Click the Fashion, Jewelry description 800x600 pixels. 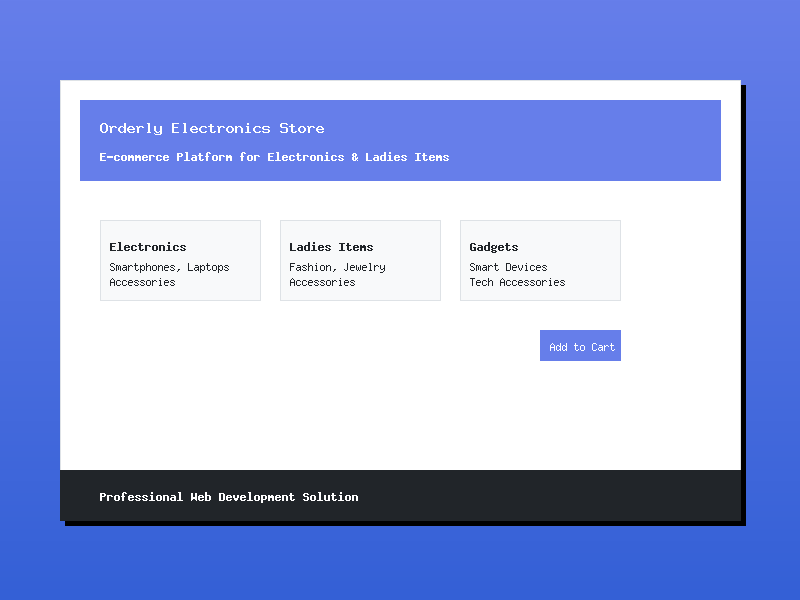point(336,267)
